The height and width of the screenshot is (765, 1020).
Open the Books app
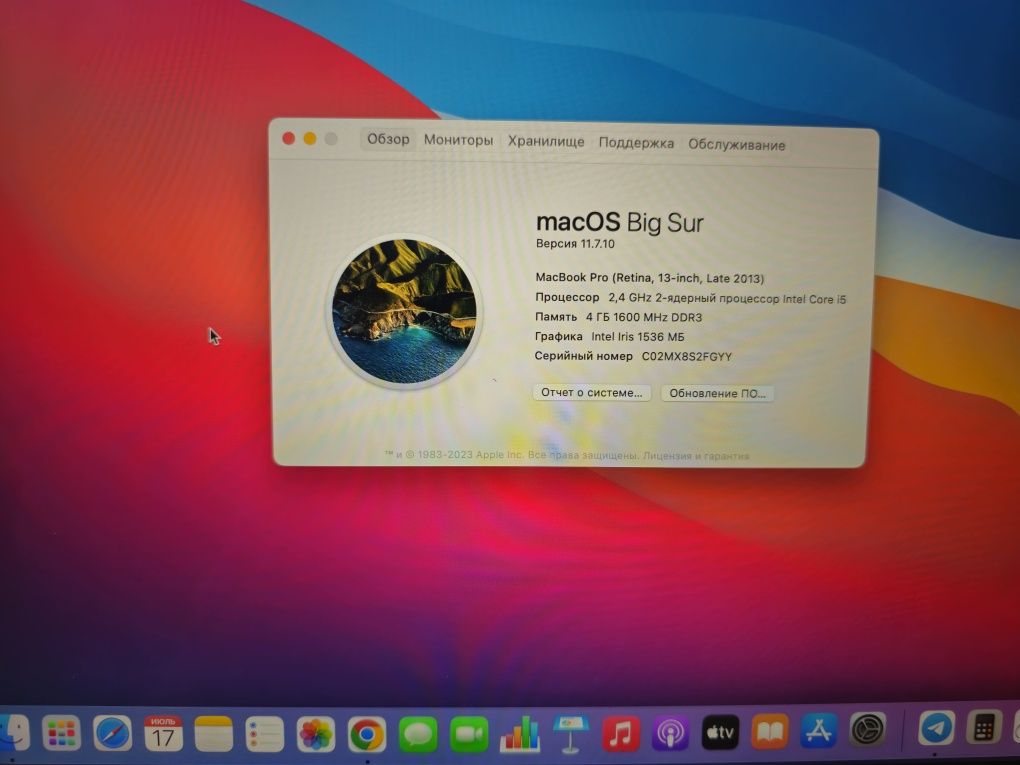[x=770, y=731]
